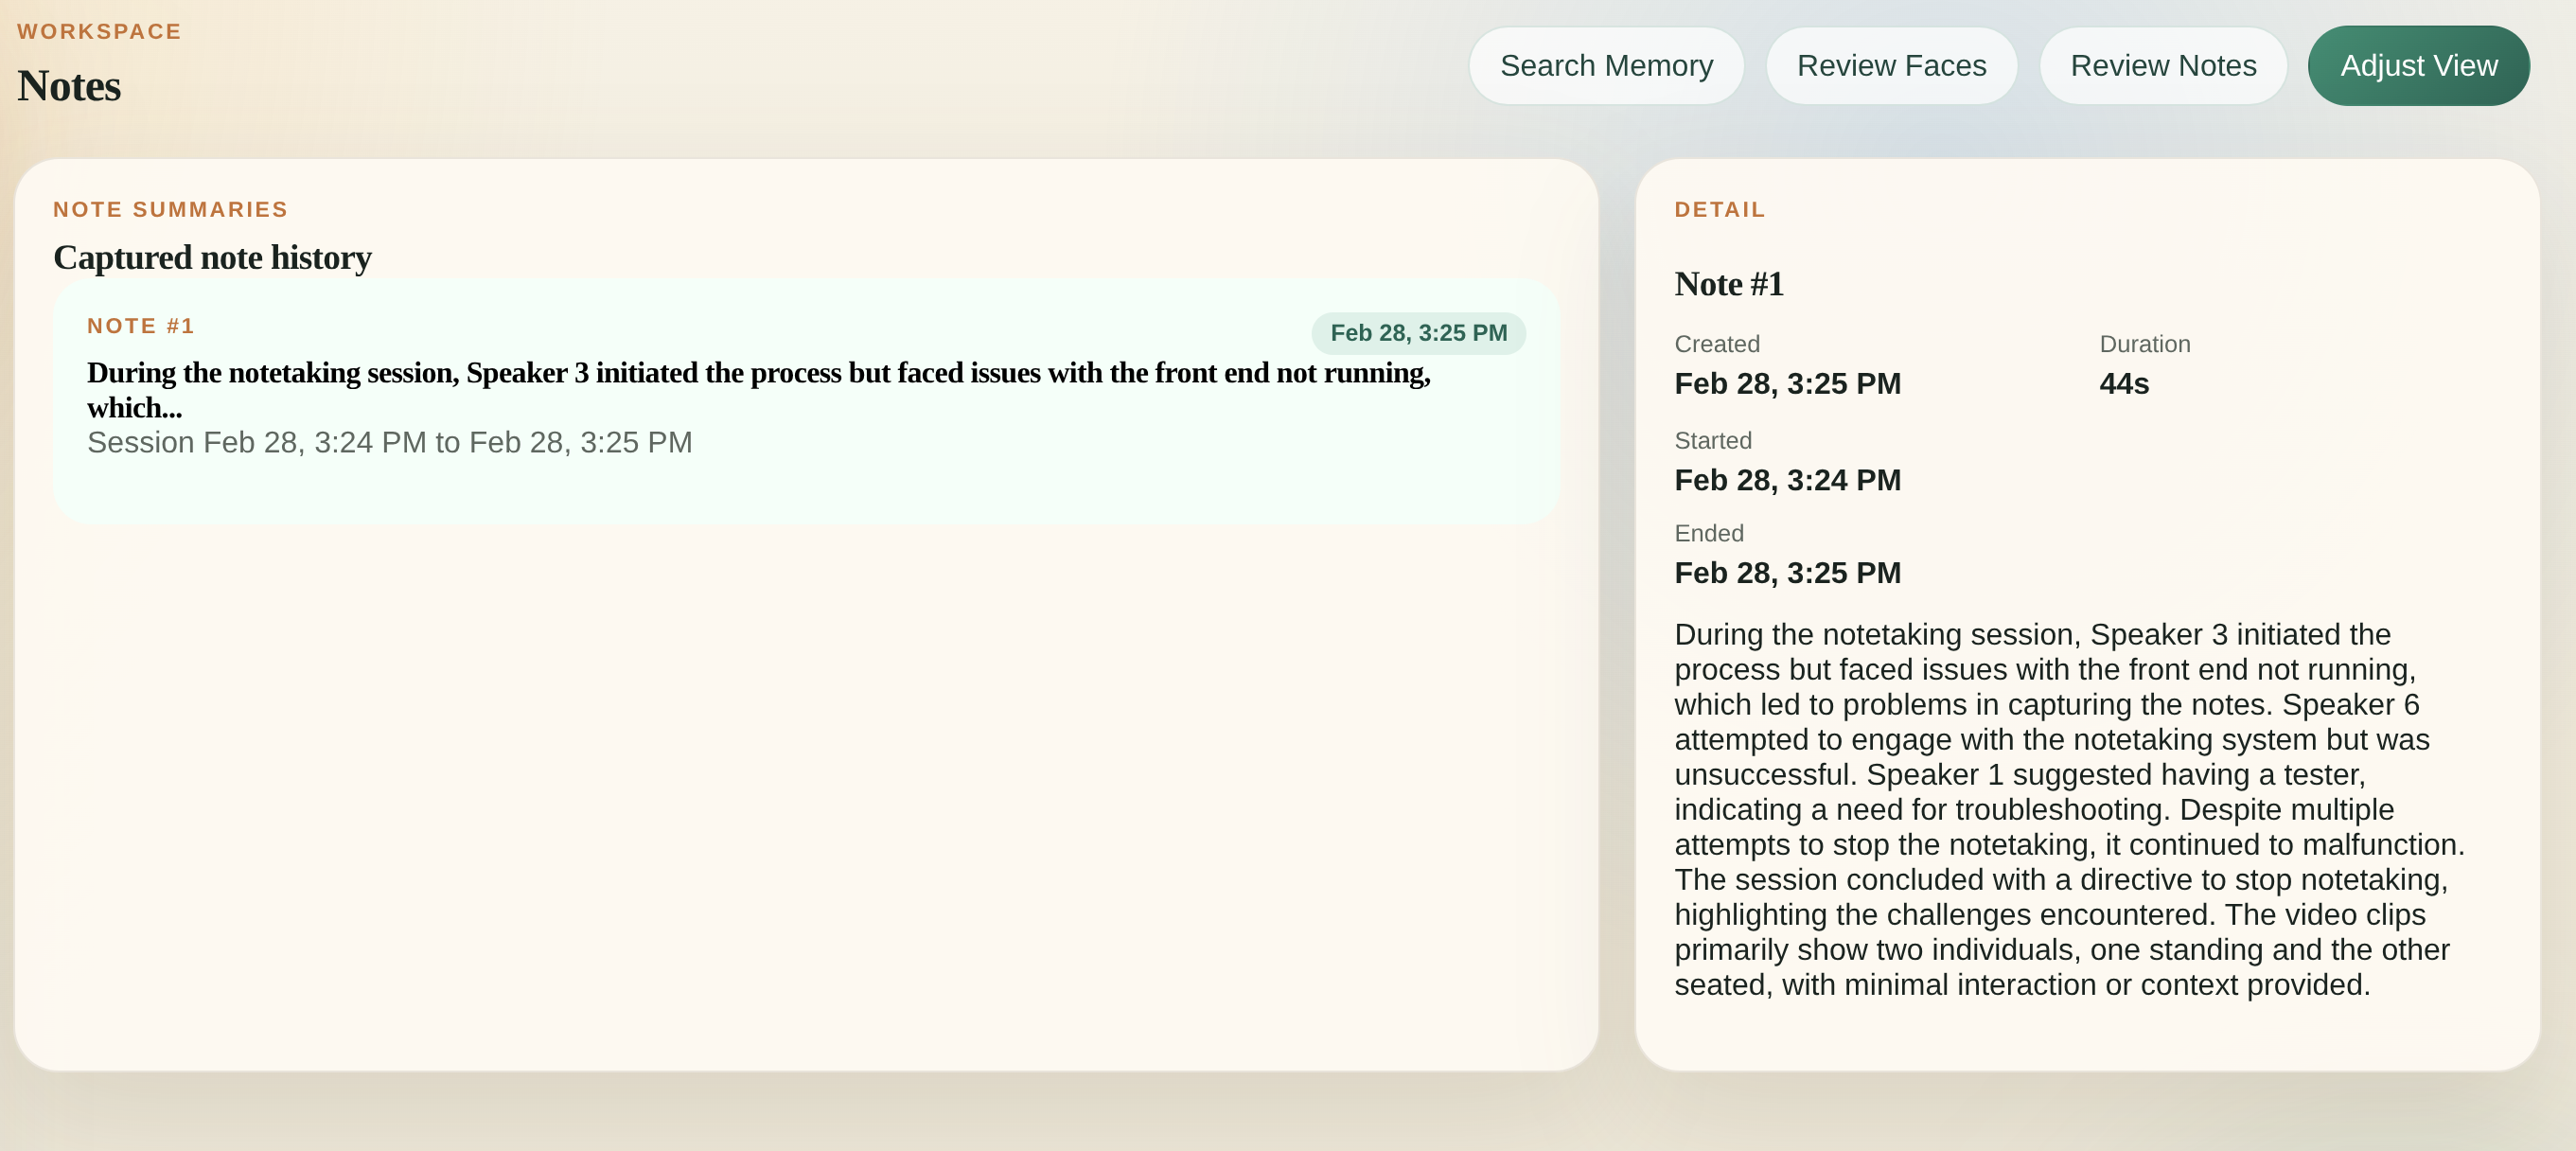This screenshot has width=2576, height=1151.
Task: Click the Feb 28, 3:25 PM date badge
Action: pos(1417,333)
